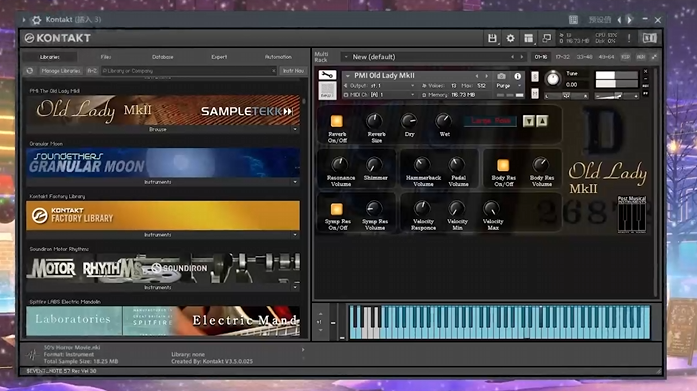The width and height of the screenshot is (697, 391).
Task: Click the exclamation panic button
Action: [x=629, y=38]
